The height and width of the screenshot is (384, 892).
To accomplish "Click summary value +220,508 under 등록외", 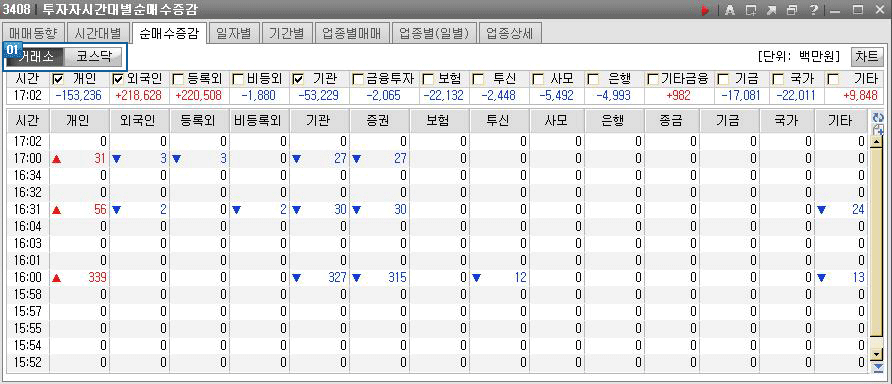I will click(198, 96).
